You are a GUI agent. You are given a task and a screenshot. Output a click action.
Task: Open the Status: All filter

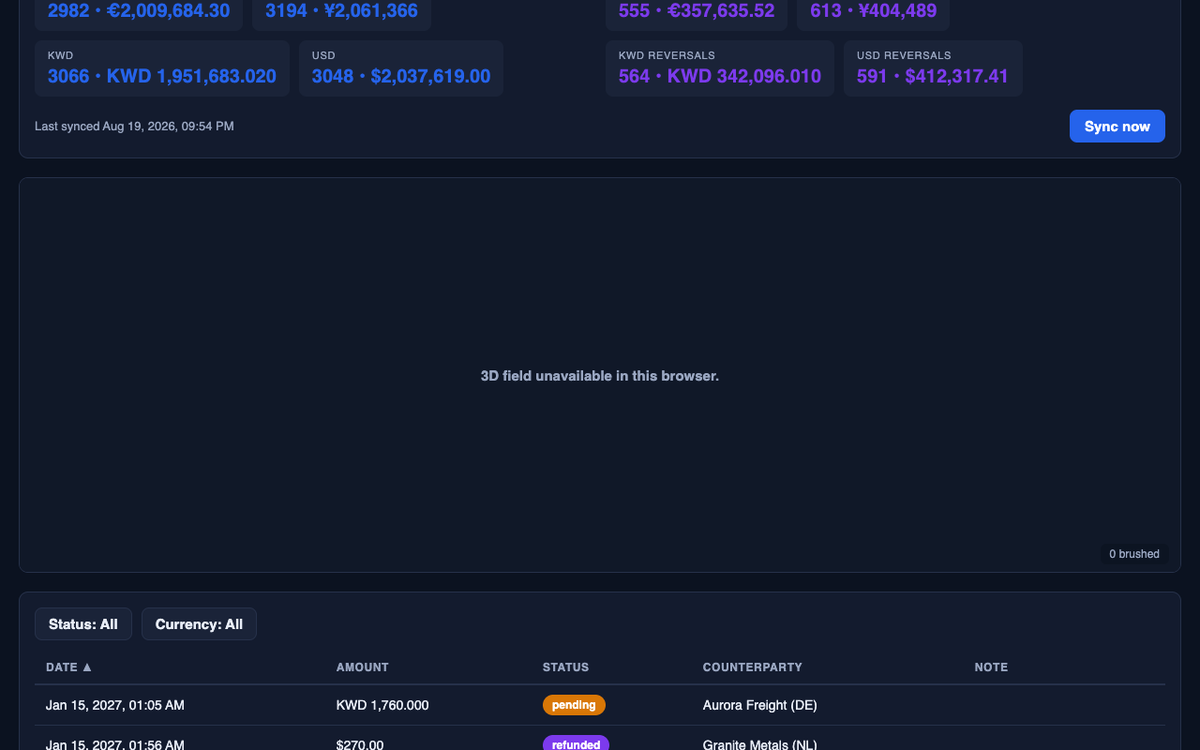[x=83, y=624]
